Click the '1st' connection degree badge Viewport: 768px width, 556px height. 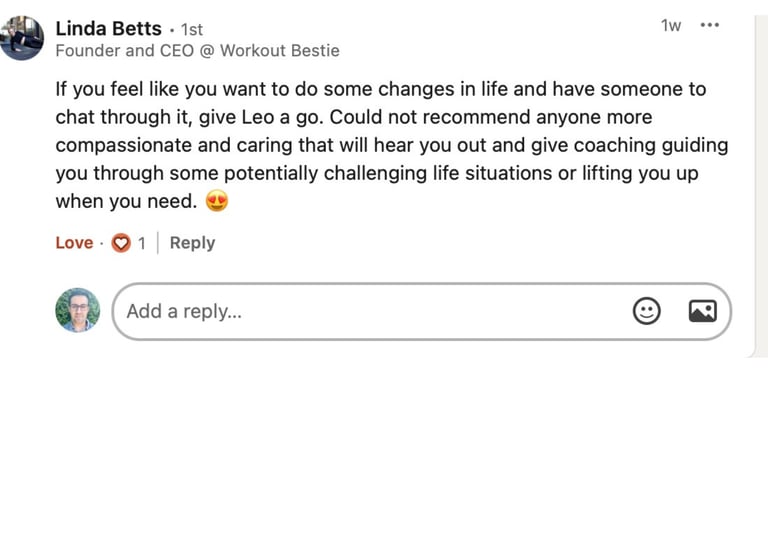191,30
